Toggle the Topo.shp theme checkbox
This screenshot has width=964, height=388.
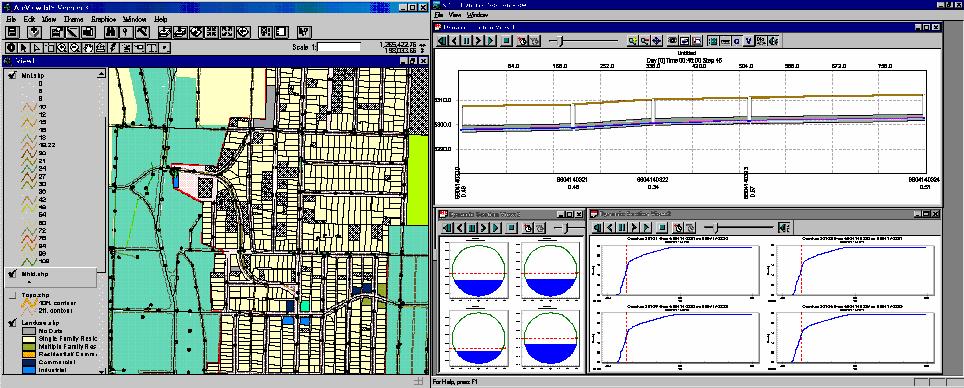[12, 295]
